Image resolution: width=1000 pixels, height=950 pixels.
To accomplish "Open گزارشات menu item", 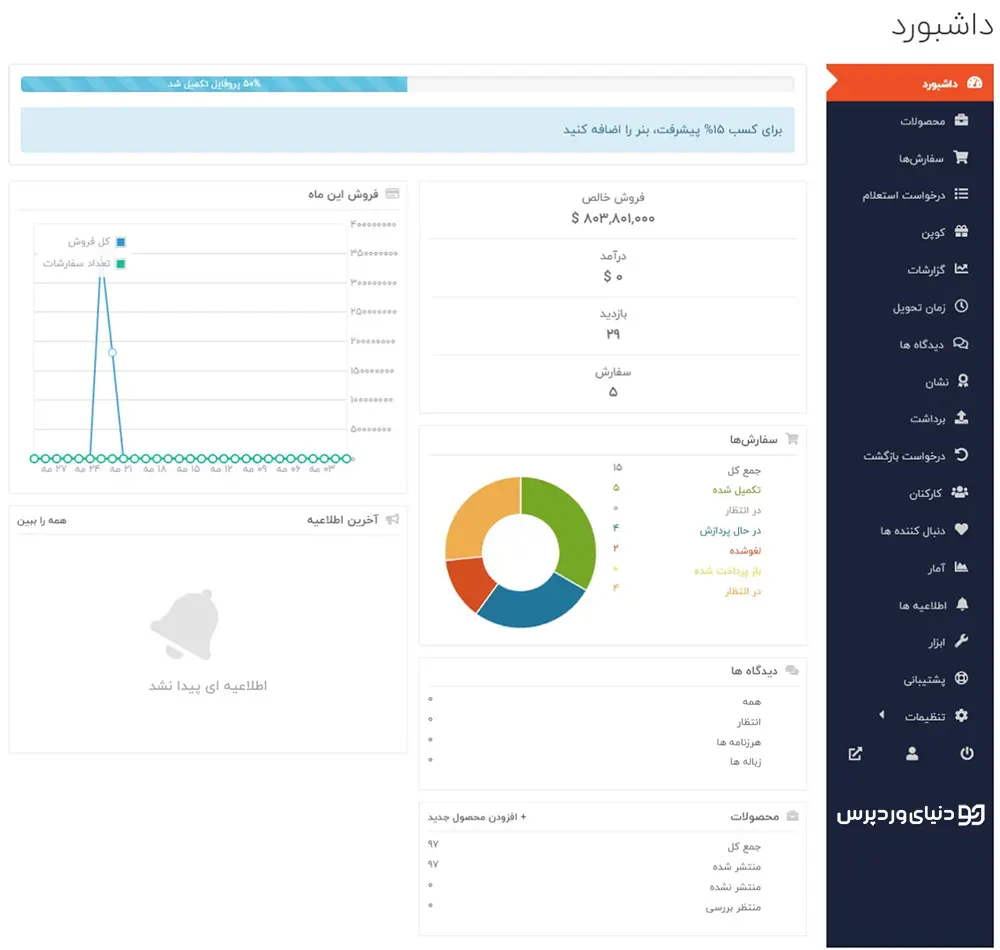I will pyautogui.click(x=909, y=269).
